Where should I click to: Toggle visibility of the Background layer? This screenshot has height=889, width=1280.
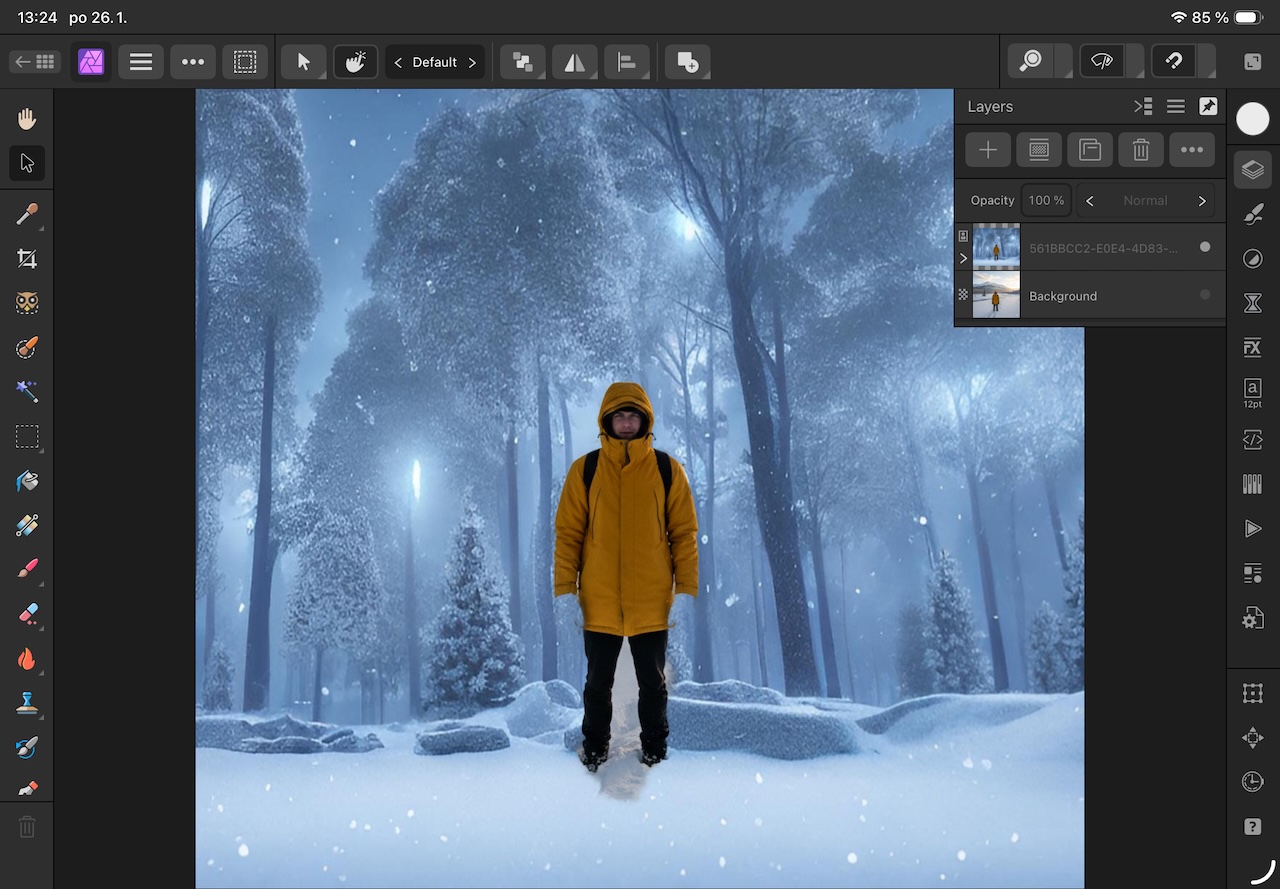click(1205, 295)
